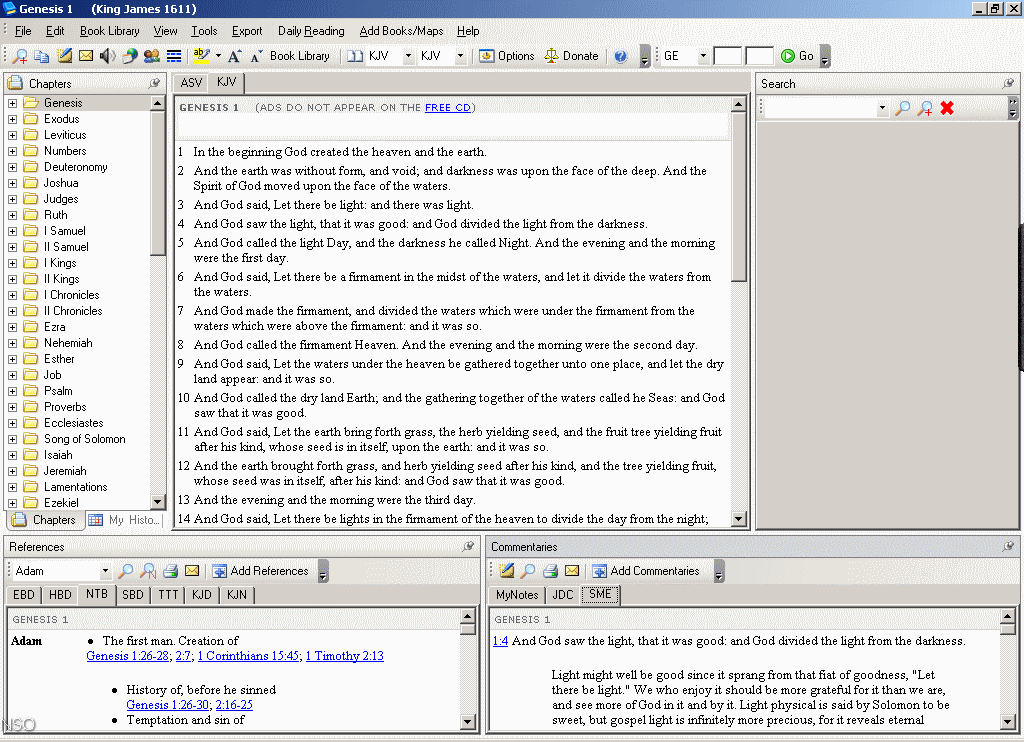Click the speaker audio icon

click(107, 56)
